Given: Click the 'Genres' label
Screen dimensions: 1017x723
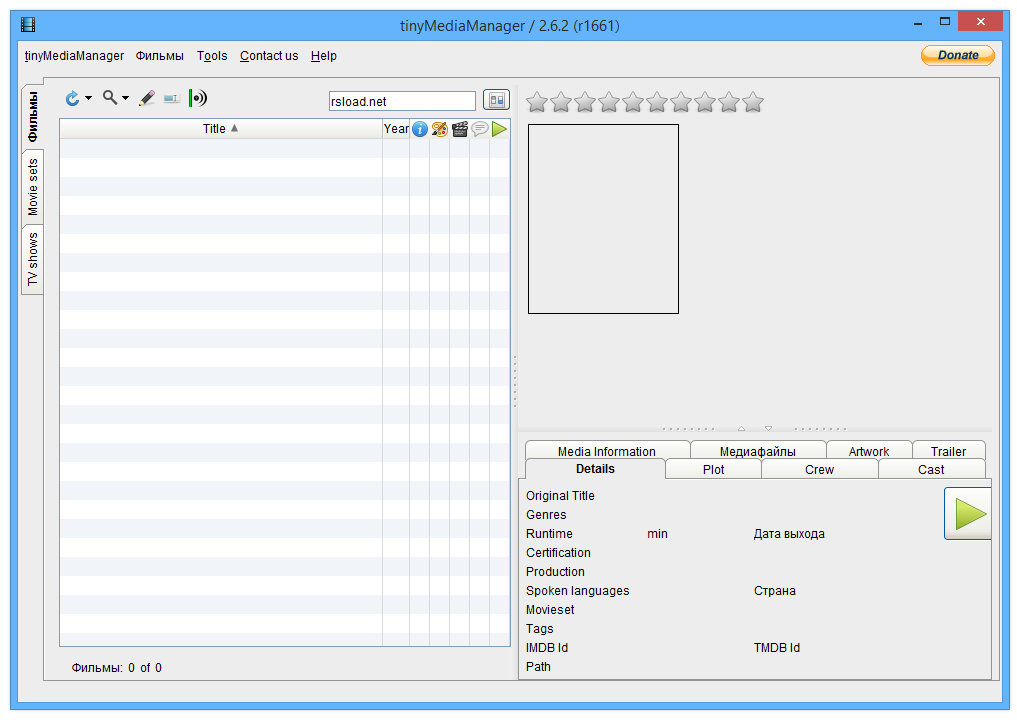Looking at the screenshot, I should click(x=546, y=514).
